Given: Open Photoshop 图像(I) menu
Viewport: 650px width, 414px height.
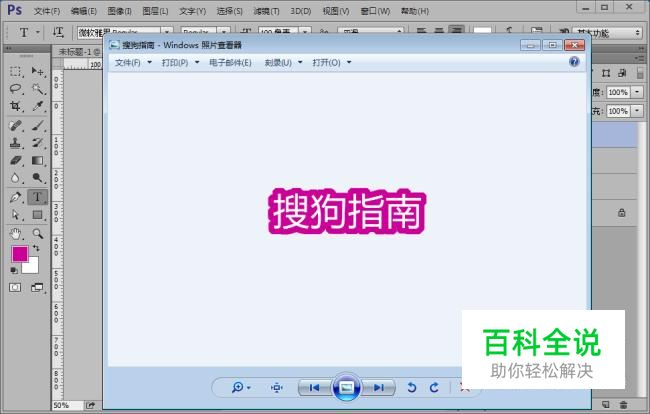Looking at the screenshot, I should point(119,11).
